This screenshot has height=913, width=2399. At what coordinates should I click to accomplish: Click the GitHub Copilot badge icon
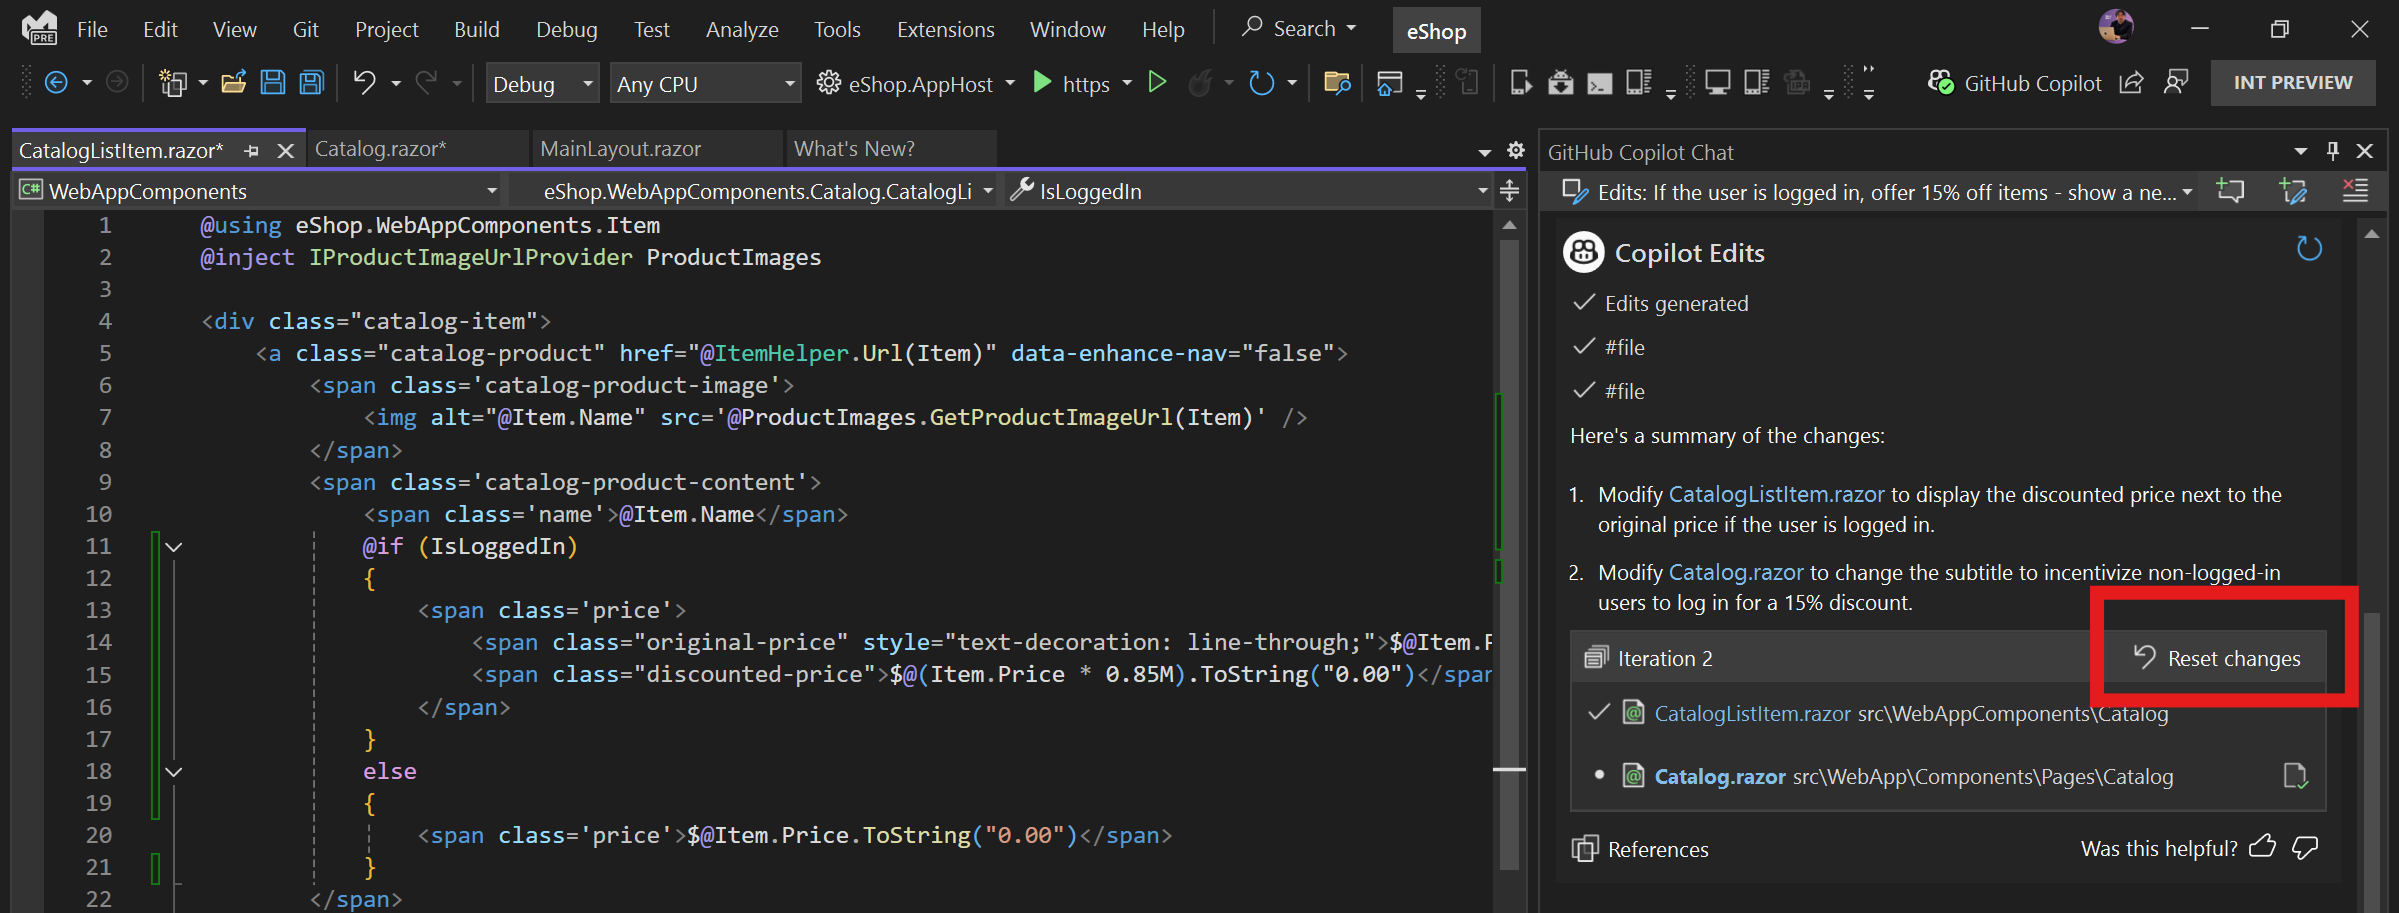(1940, 83)
